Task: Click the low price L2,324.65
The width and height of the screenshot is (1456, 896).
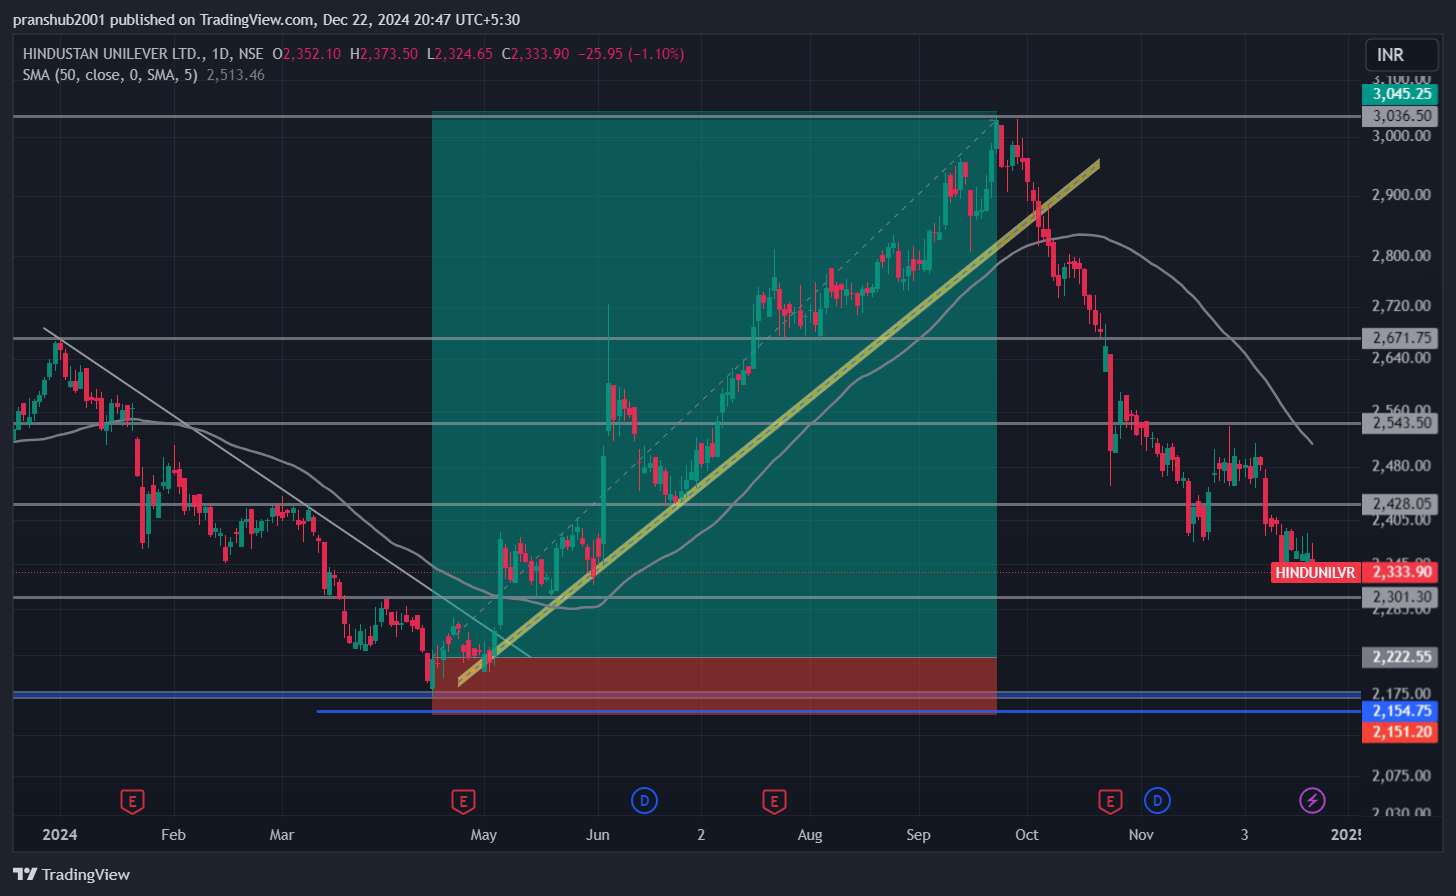Action: pyautogui.click(x=460, y=54)
